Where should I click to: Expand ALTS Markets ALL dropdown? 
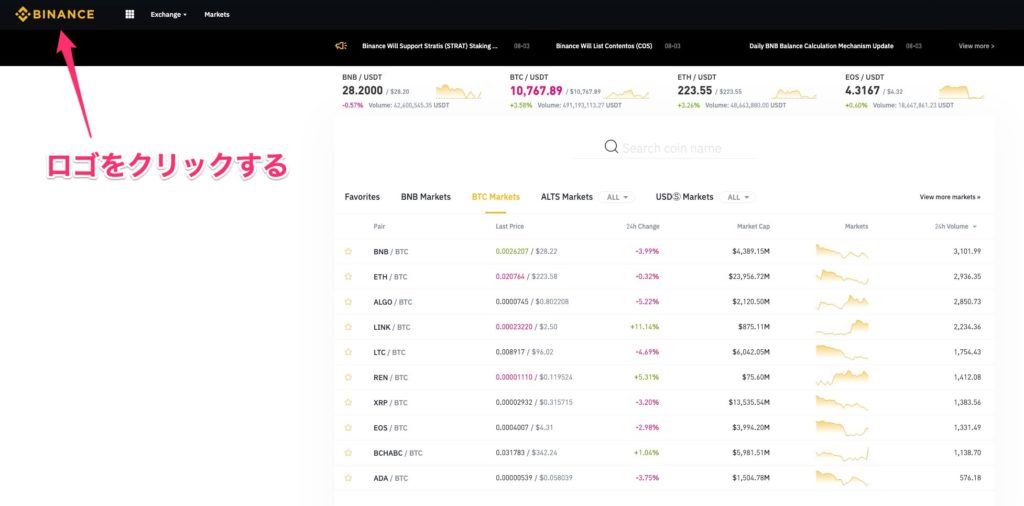pos(619,197)
